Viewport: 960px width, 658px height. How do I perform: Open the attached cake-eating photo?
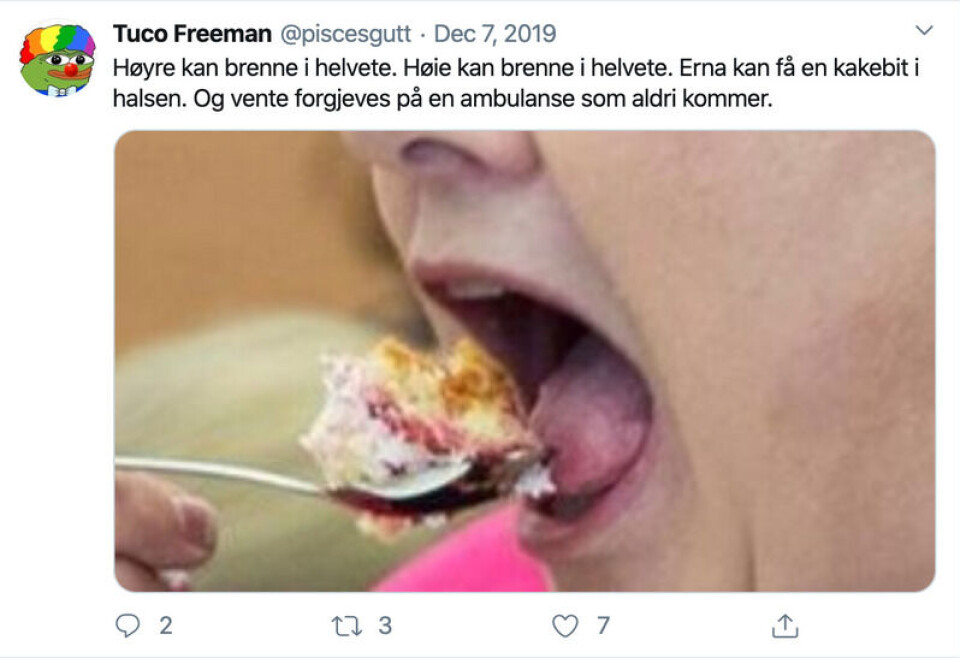[525, 361]
